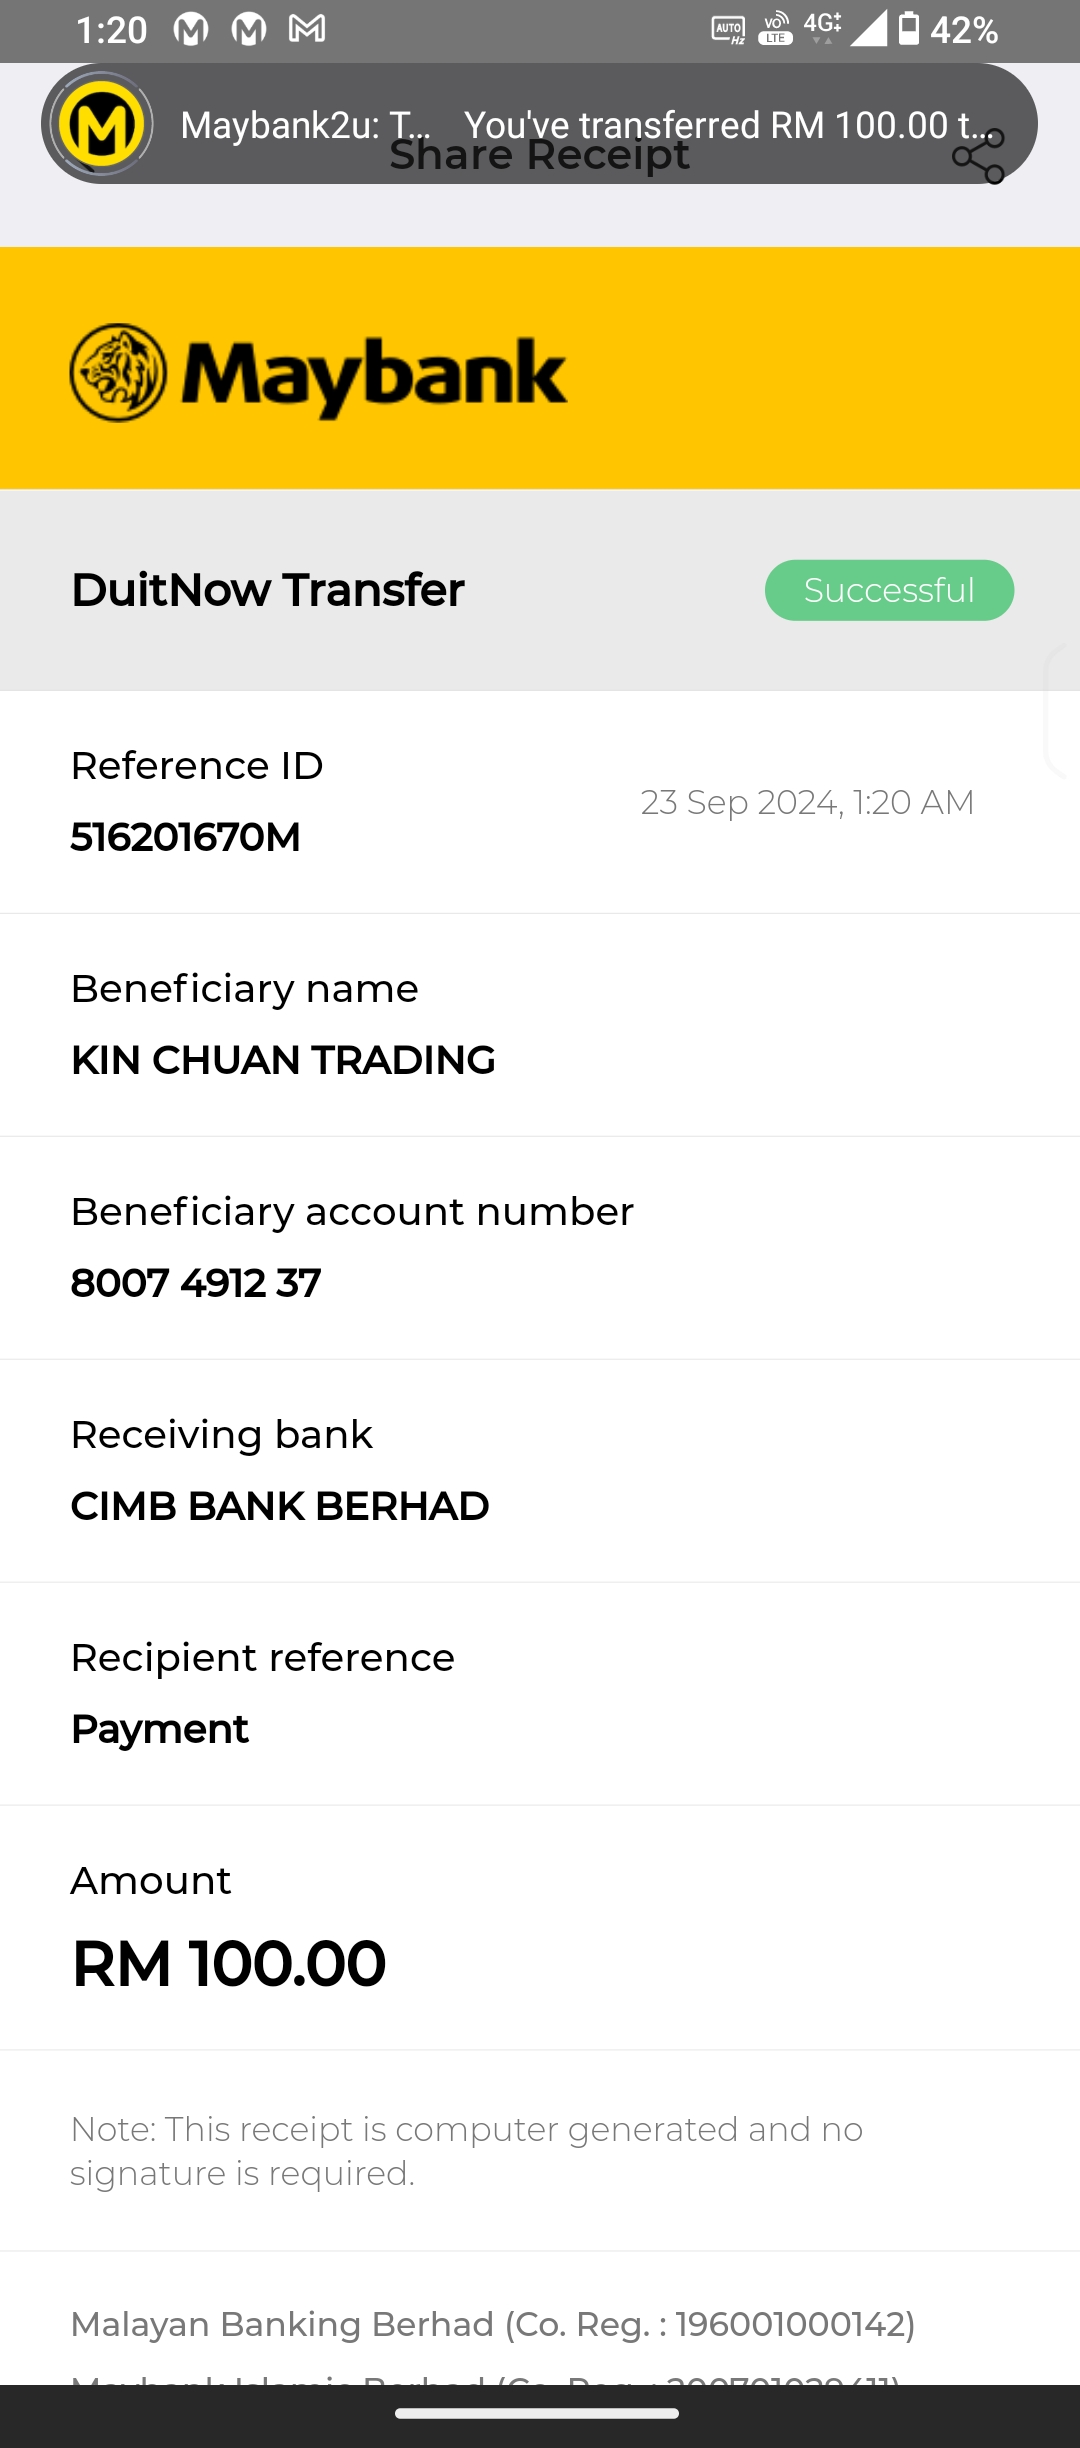Tap the Auto Hz refresh rate icon
Screen dimensions: 1080x2448
click(728, 30)
